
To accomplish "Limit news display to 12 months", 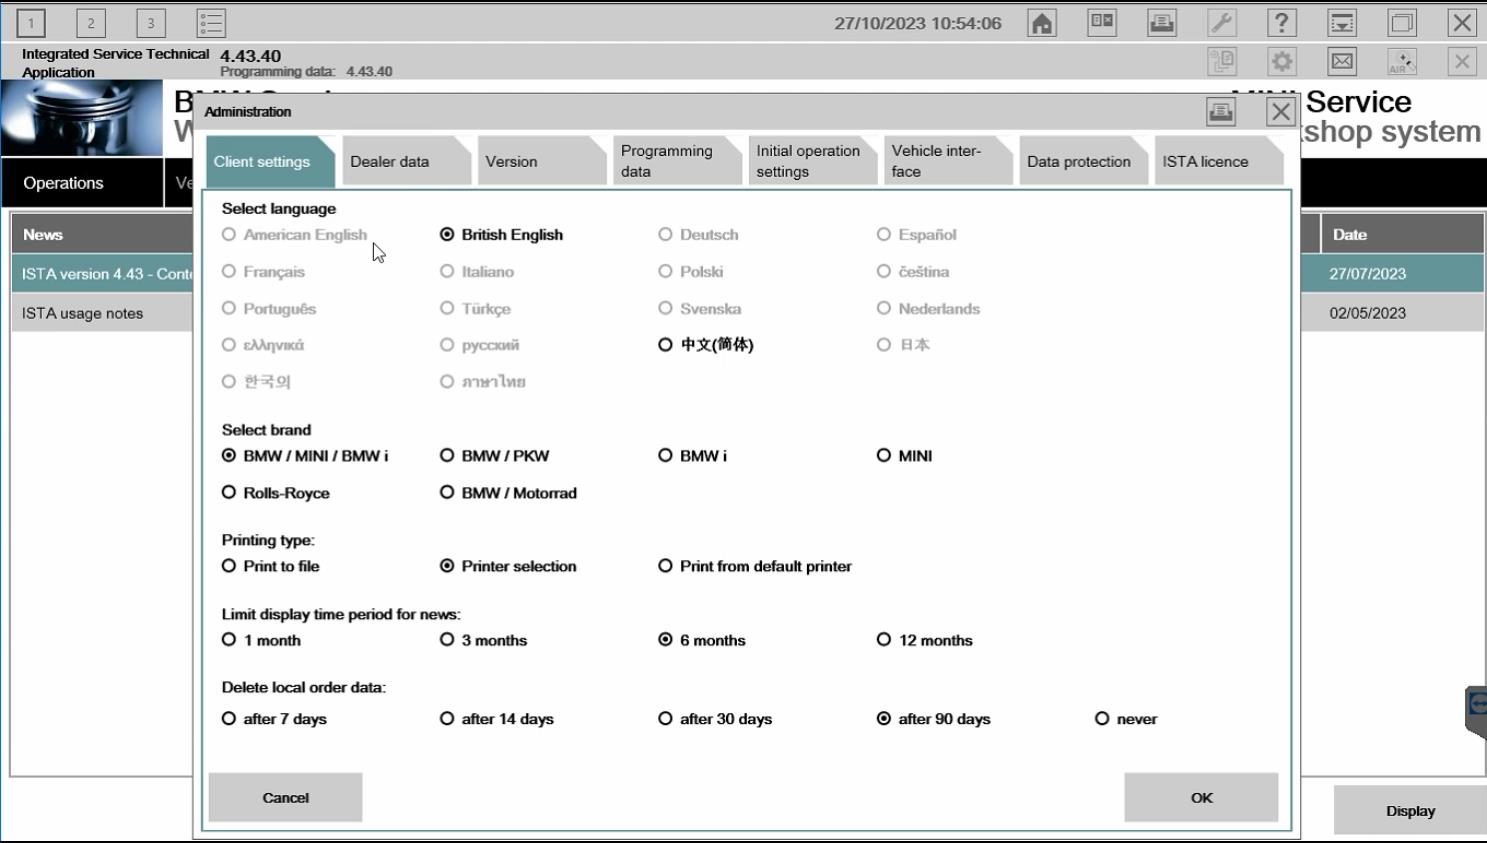I will click(924, 640).
